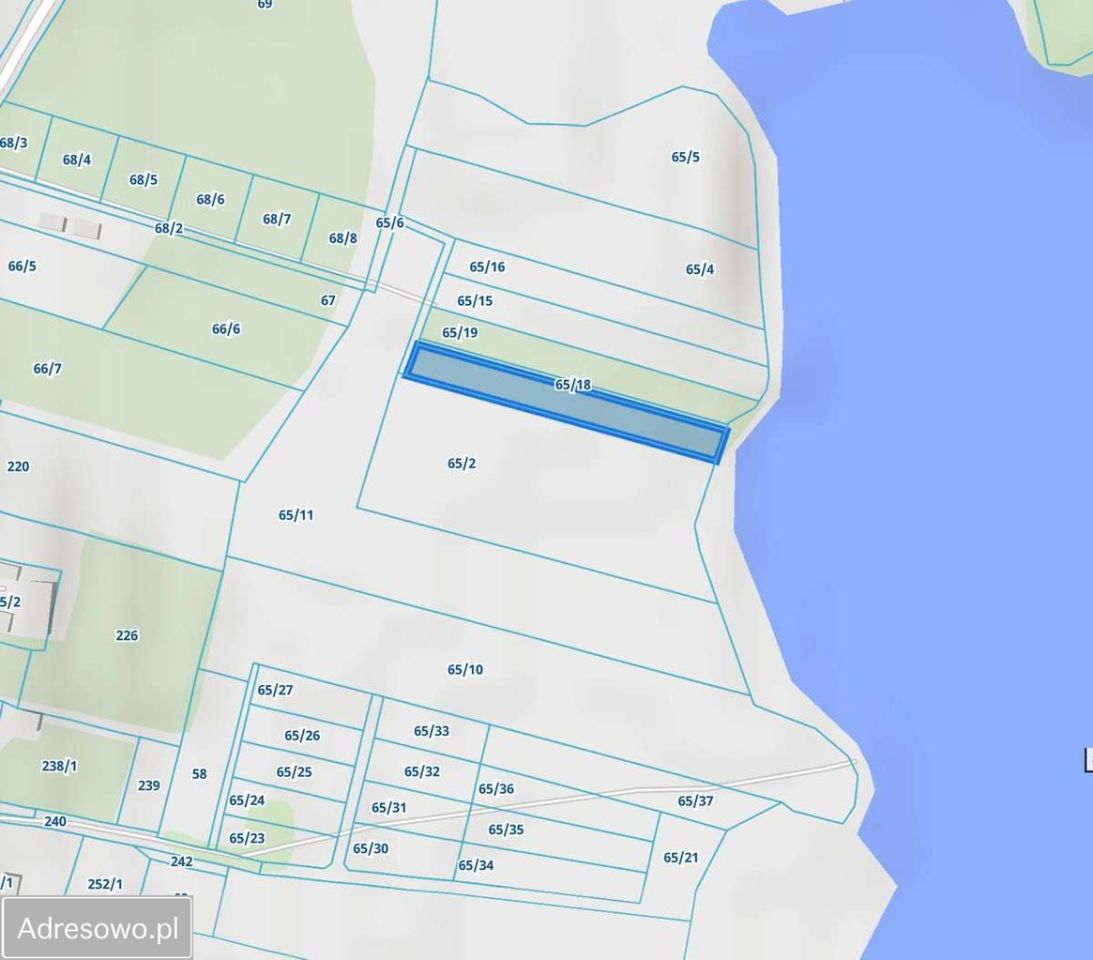Screen dimensions: 1093x960
Task: Click parcel label 65/4
Action: pyautogui.click(x=700, y=269)
